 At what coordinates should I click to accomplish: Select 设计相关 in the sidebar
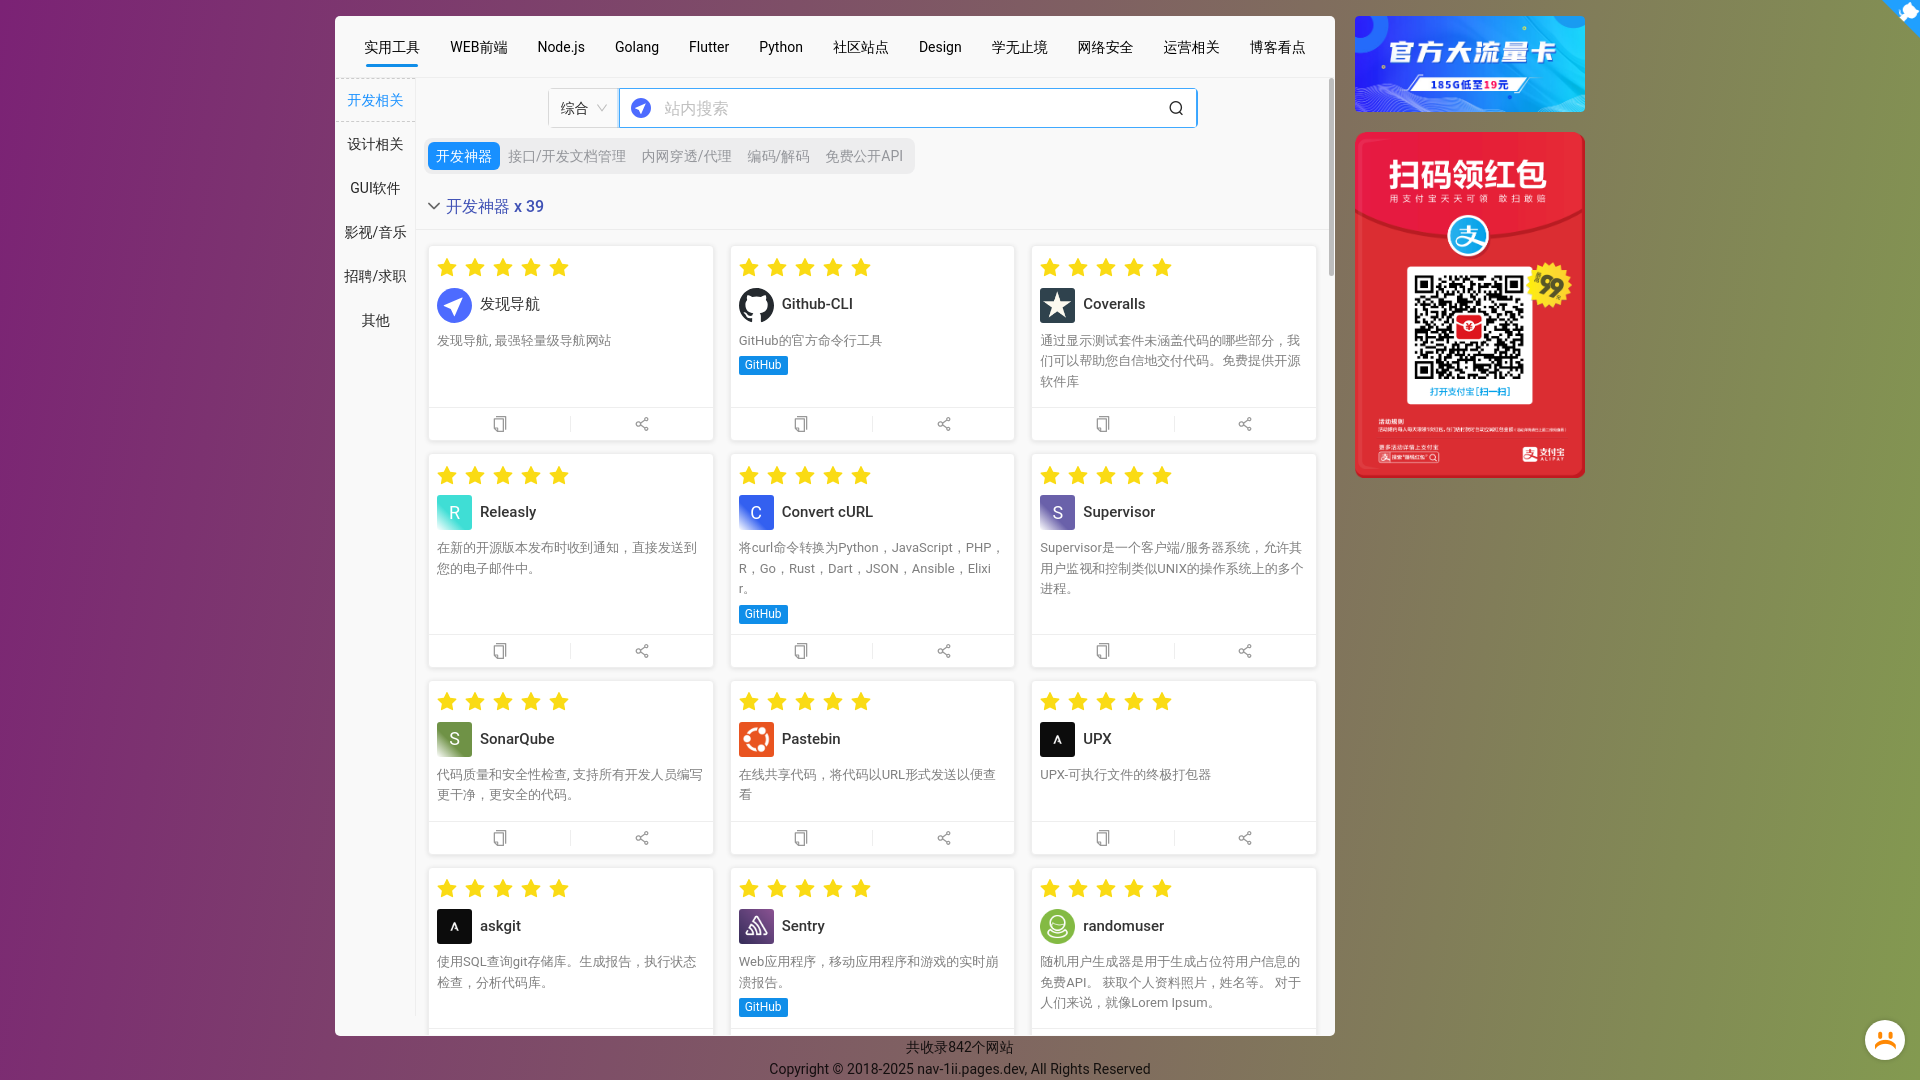375,144
